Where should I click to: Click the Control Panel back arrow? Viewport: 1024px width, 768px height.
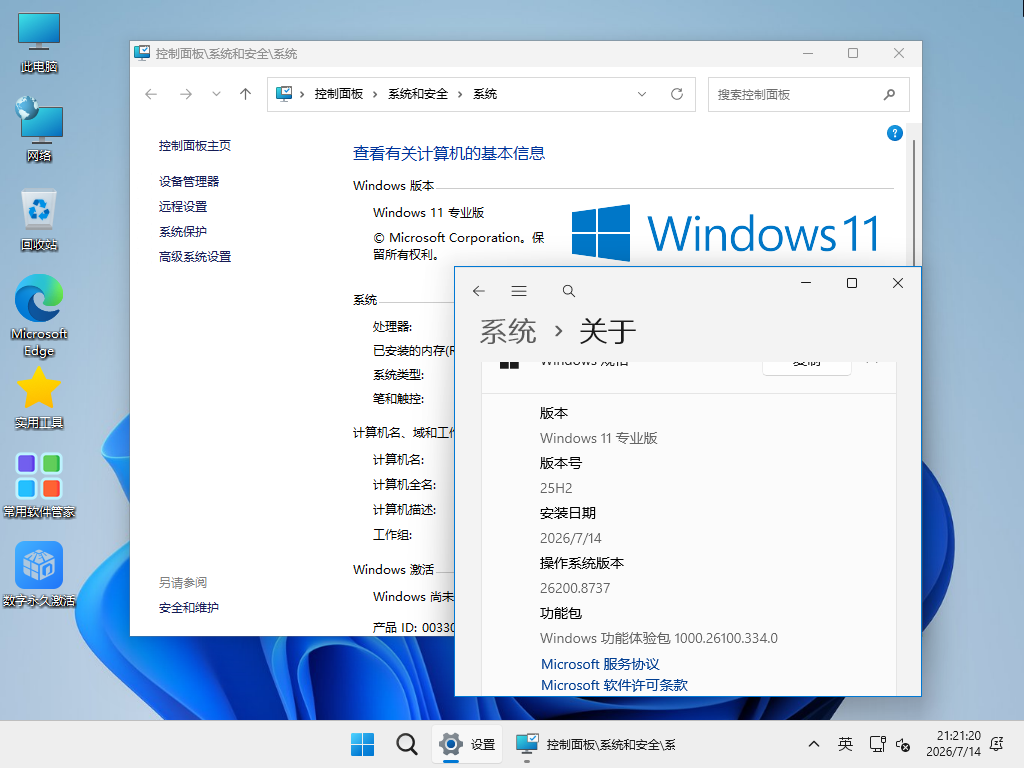(151, 94)
